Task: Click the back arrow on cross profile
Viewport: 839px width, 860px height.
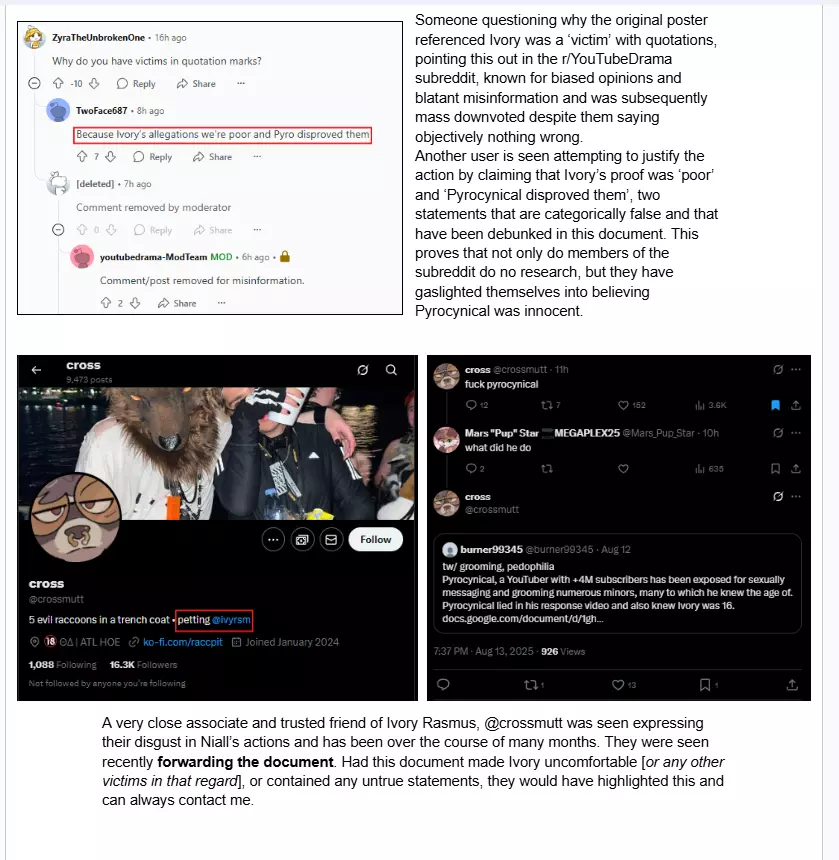Action: point(36,370)
